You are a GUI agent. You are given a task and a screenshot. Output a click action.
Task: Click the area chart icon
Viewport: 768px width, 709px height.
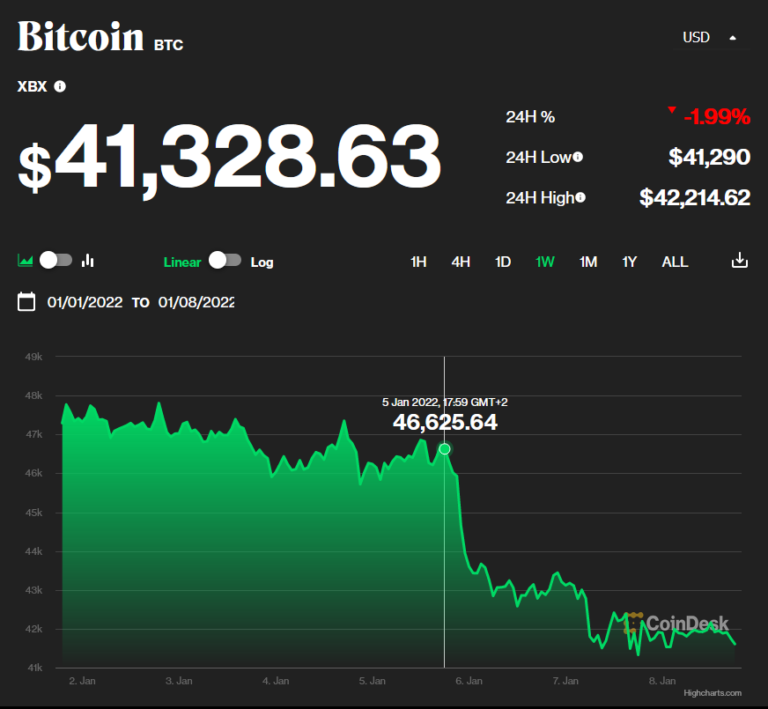click(x=26, y=261)
